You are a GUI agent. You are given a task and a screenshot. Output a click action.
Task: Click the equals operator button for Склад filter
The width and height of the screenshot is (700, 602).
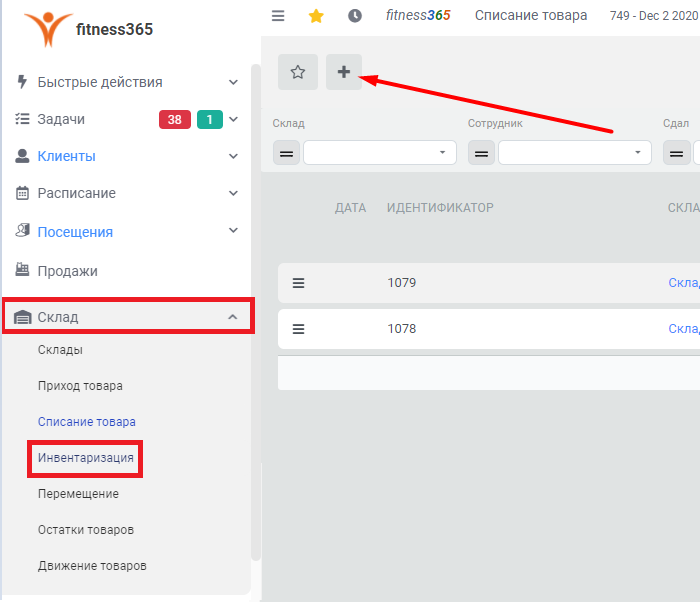click(286, 153)
